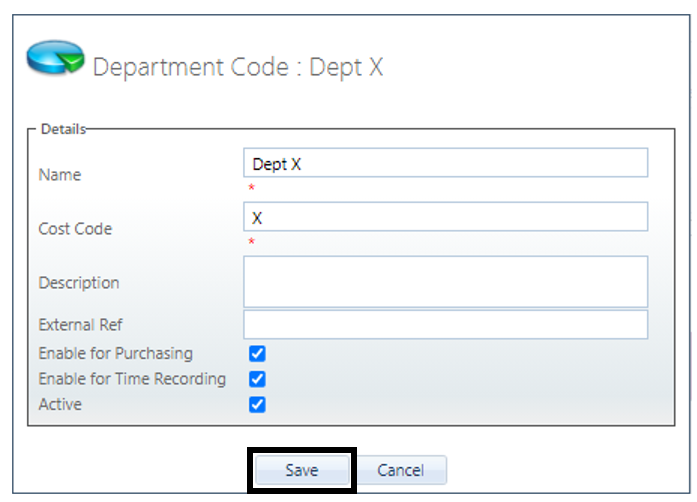Click the Active label text

60,404
